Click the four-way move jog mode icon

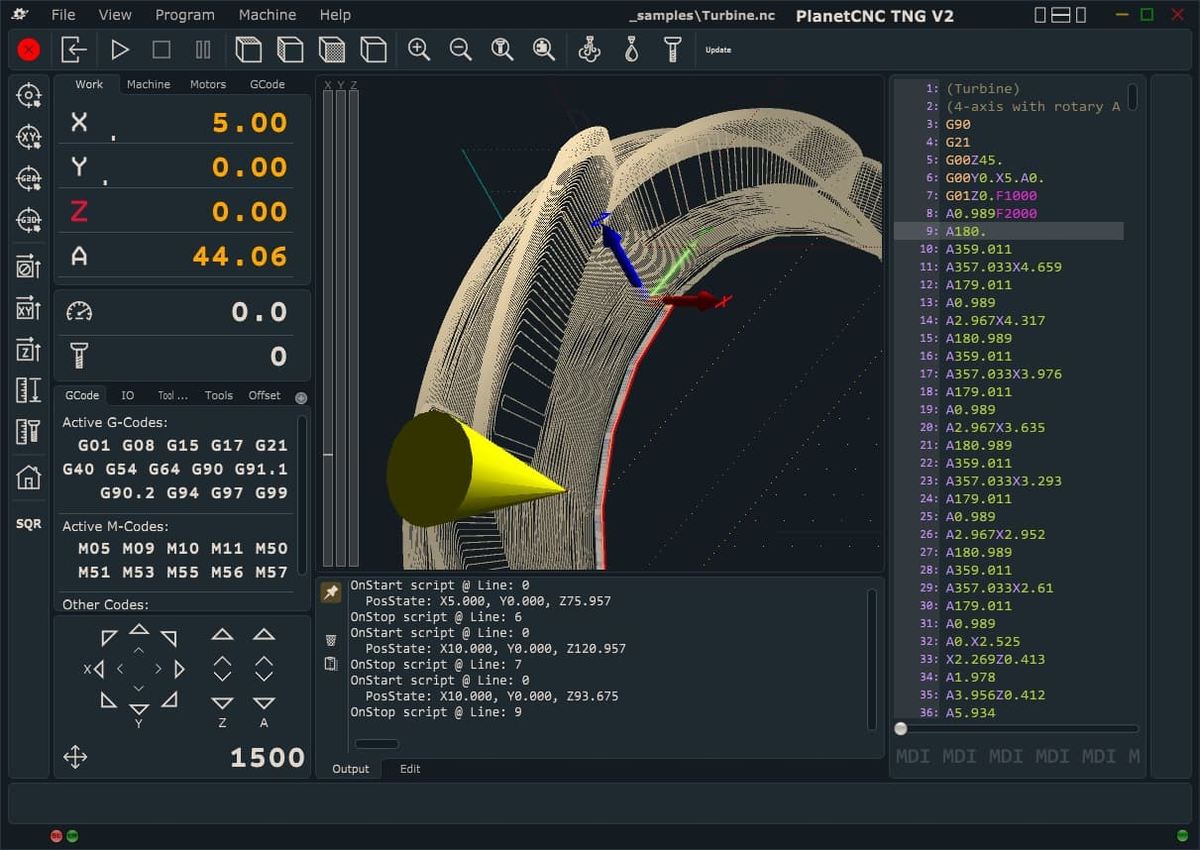(x=75, y=757)
